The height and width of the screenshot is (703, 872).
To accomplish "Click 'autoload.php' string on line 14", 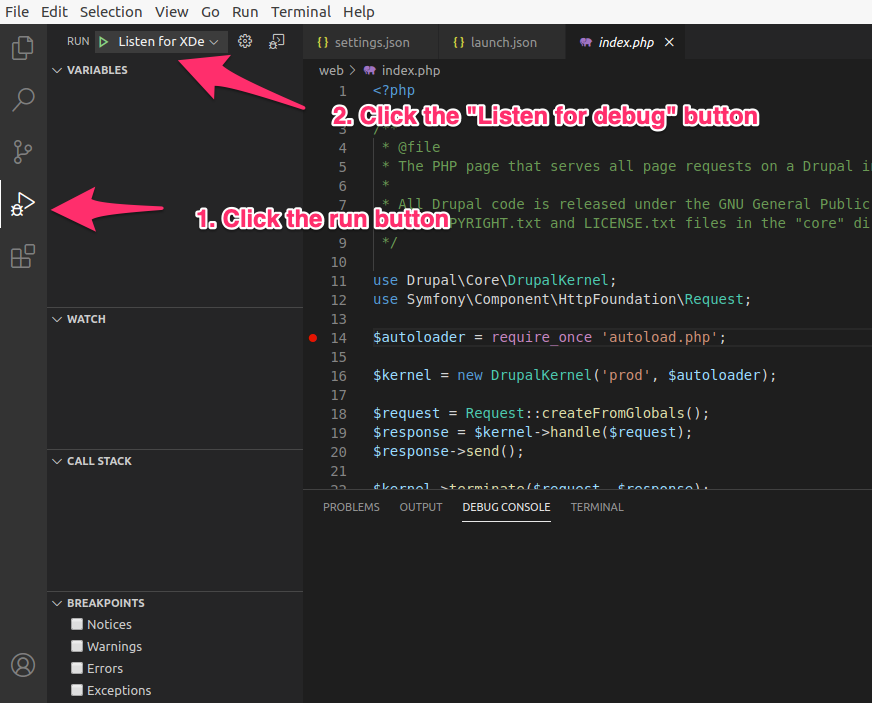I will [x=660, y=338].
